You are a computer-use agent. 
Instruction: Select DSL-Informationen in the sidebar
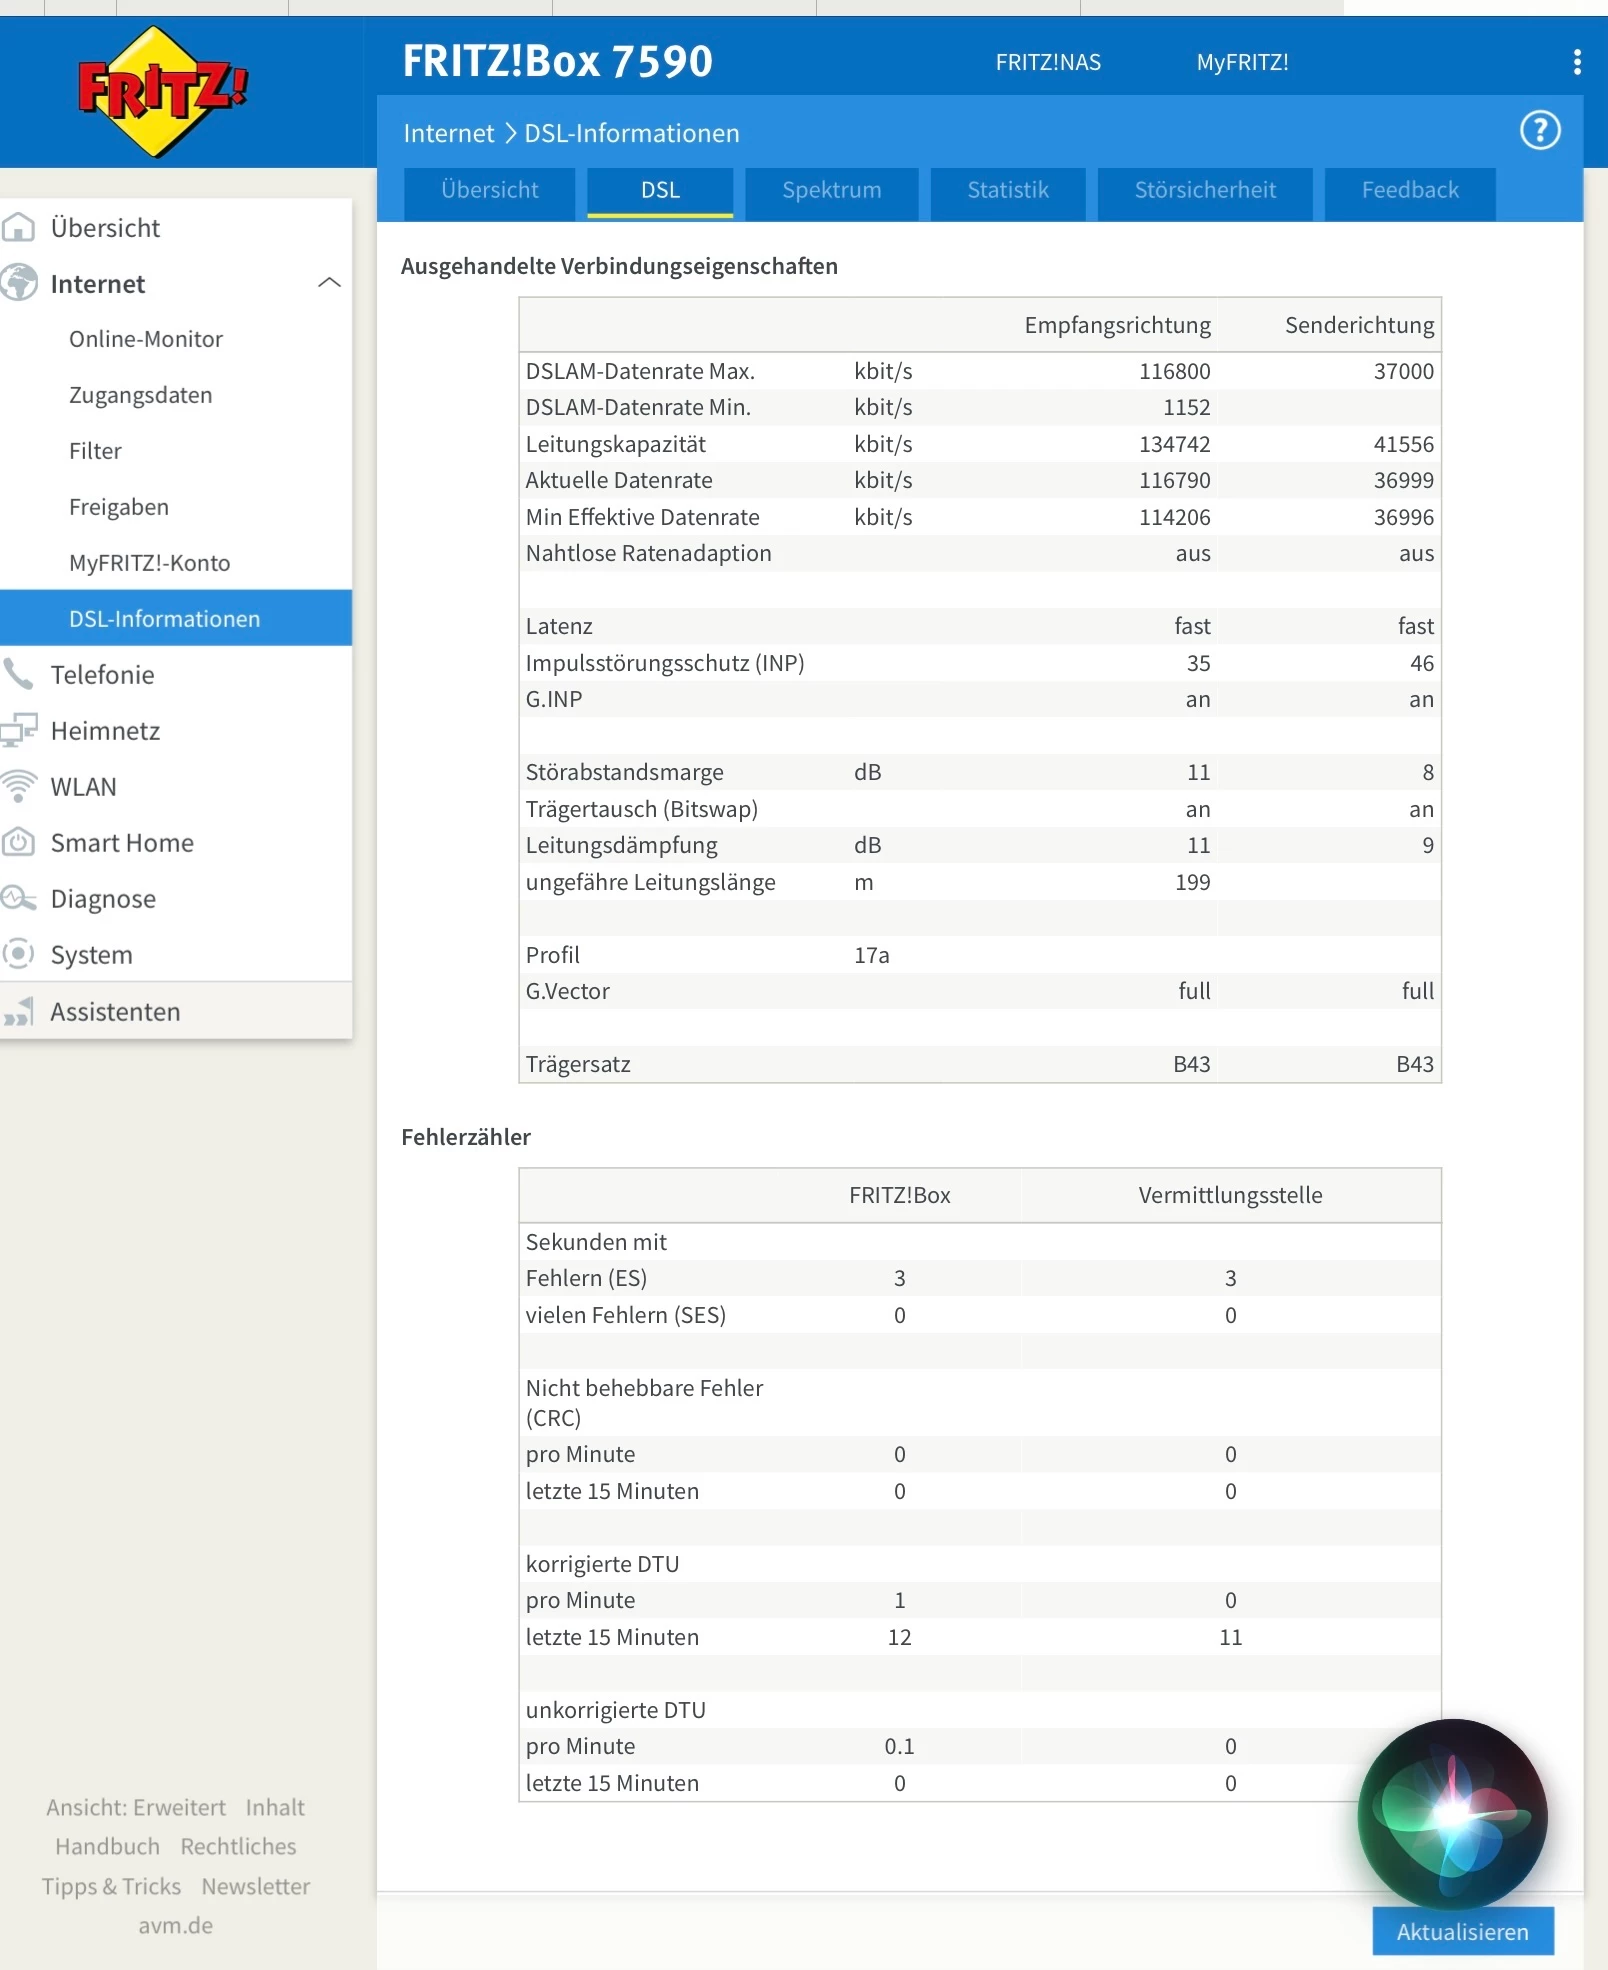coord(176,618)
